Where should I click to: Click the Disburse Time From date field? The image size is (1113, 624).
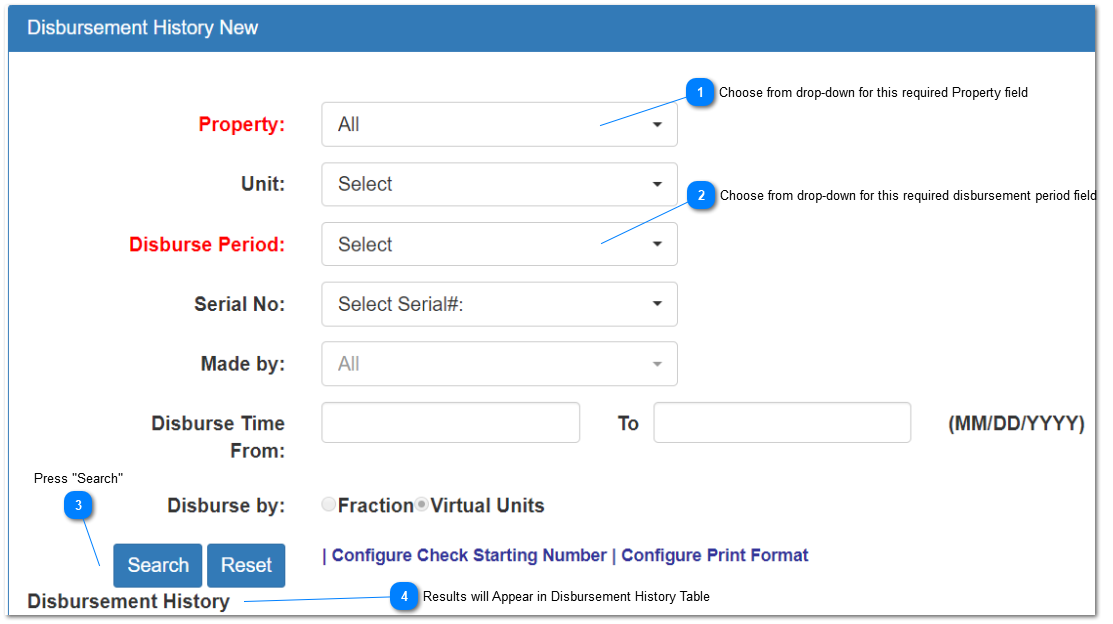pos(451,422)
